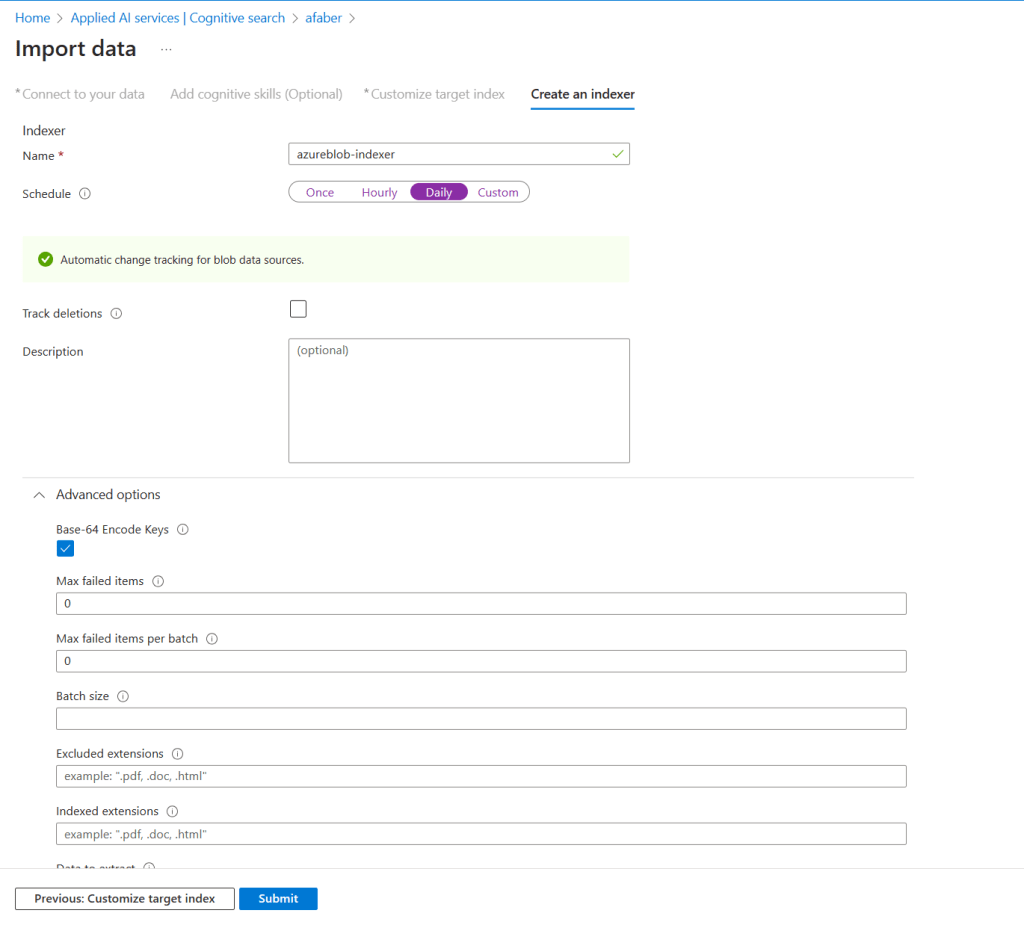The height and width of the screenshot is (928, 1024).
Task: Set schedule to Hourly
Action: click(379, 193)
